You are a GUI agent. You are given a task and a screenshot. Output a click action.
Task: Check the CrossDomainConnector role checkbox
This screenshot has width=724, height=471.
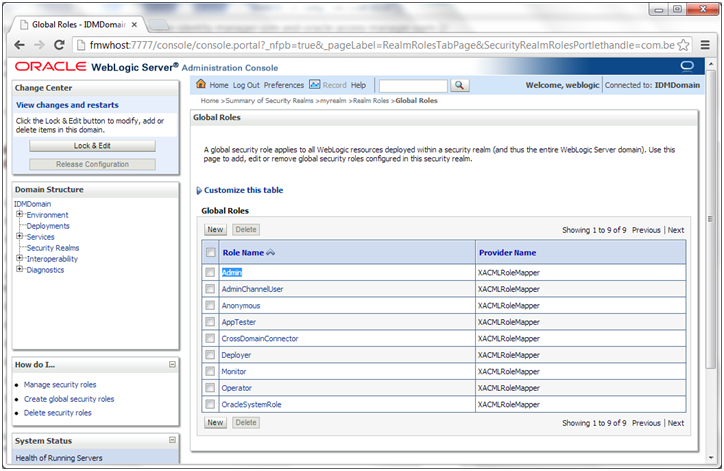pyautogui.click(x=210, y=338)
